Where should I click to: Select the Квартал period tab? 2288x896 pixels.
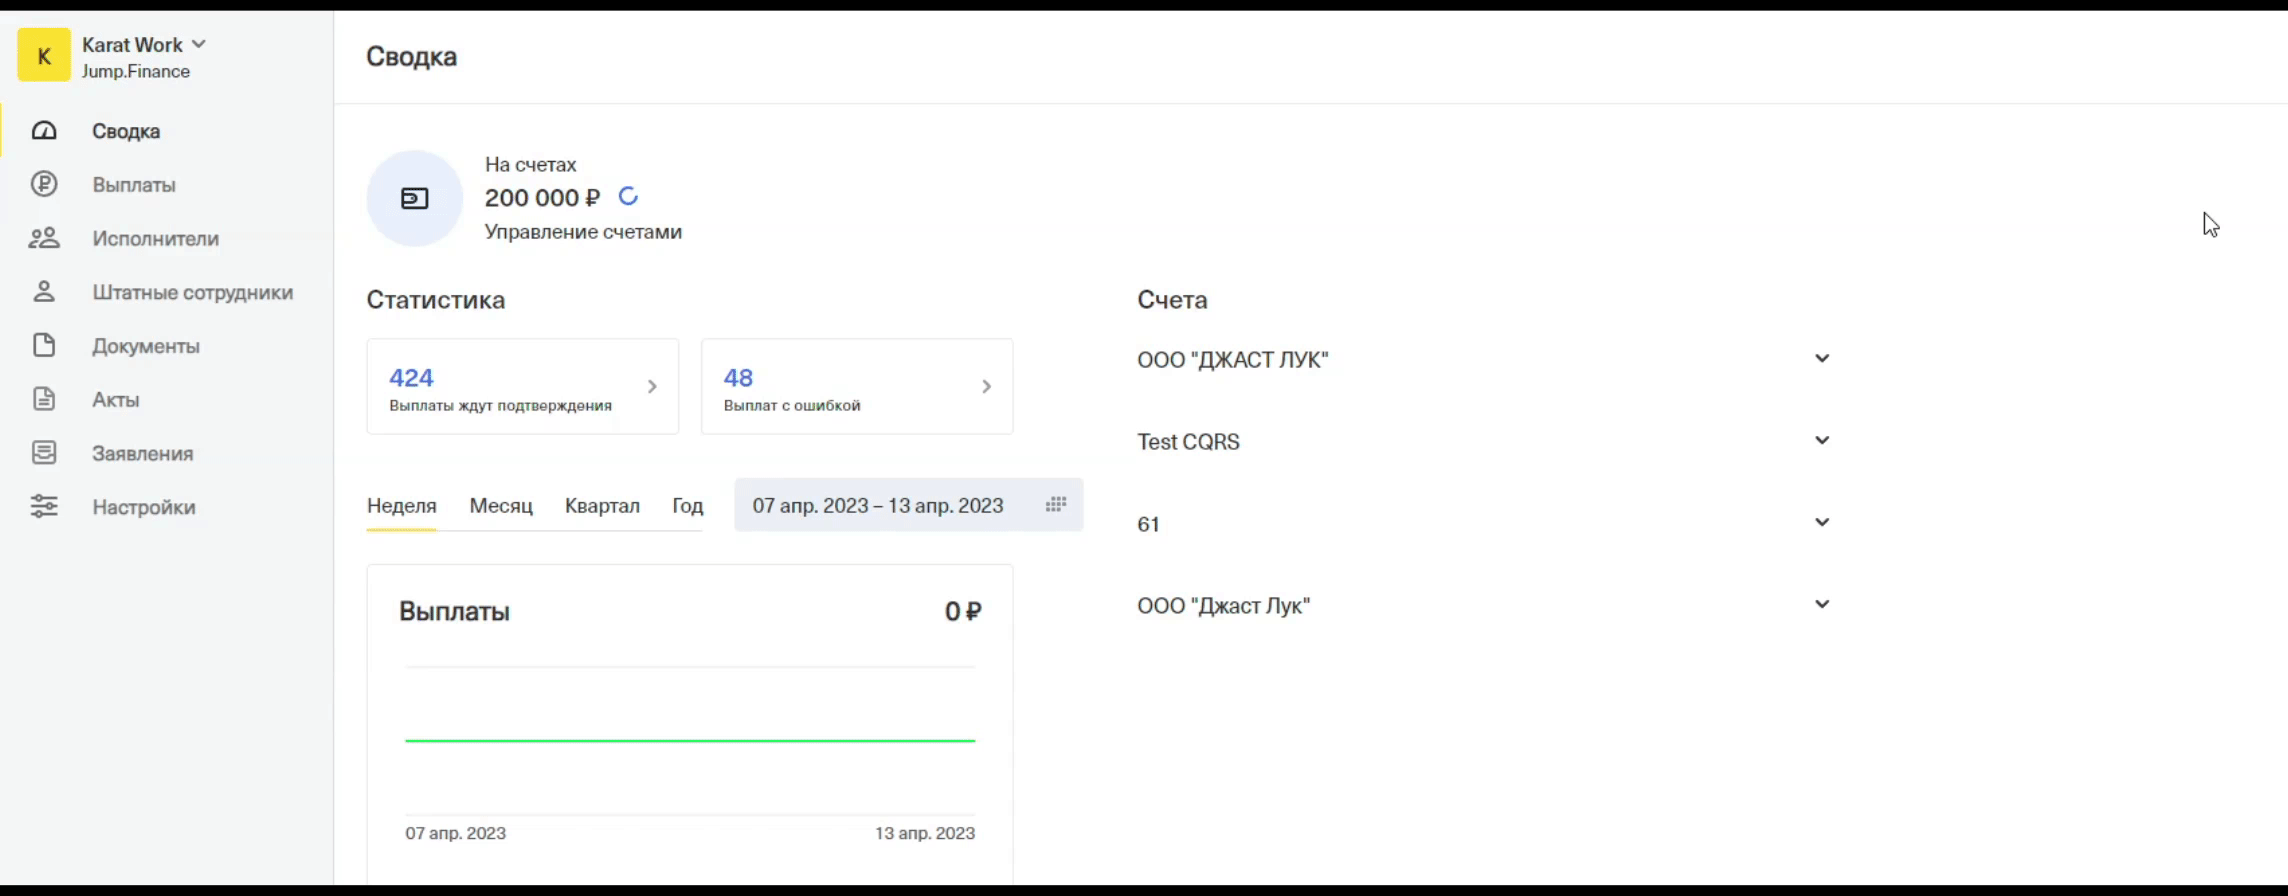point(602,506)
